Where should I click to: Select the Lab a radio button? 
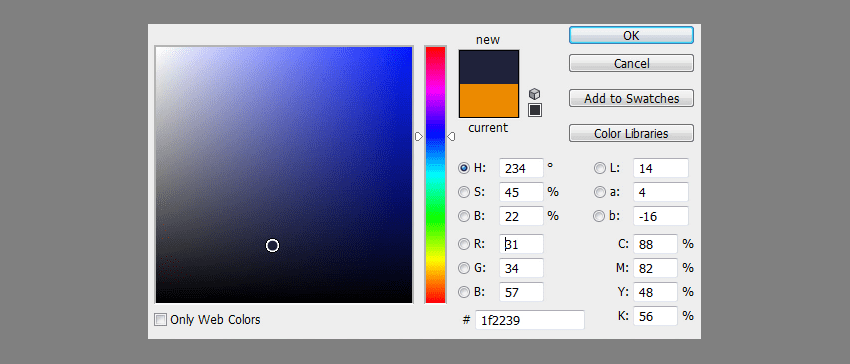(x=600, y=192)
